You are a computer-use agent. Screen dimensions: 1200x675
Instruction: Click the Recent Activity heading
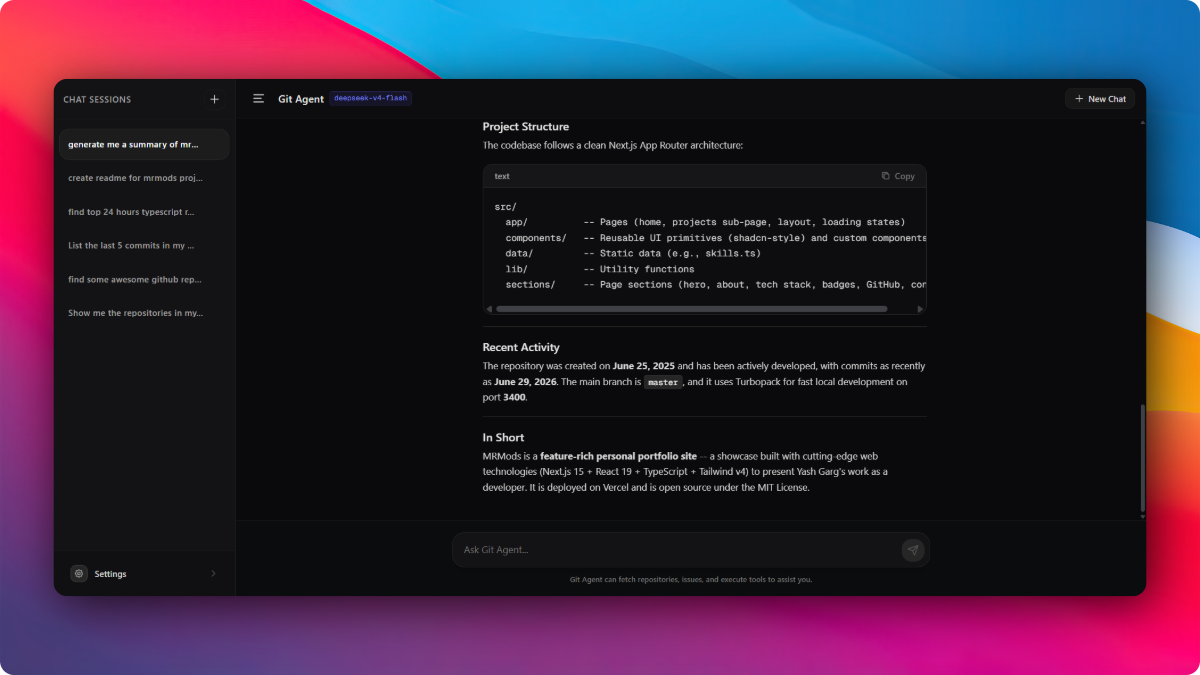[x=521, y=347]
